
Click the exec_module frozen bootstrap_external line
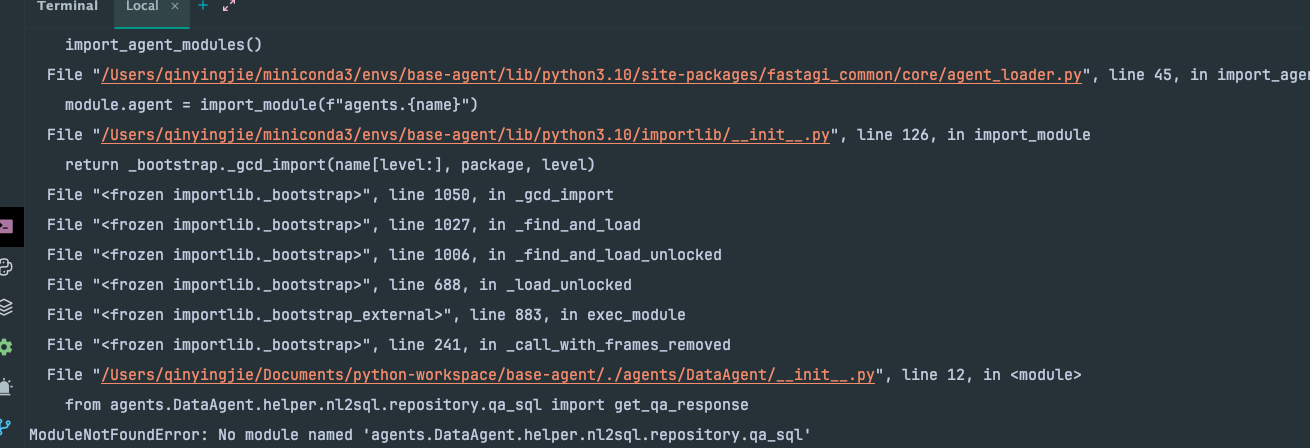click(x=366, y=315)
